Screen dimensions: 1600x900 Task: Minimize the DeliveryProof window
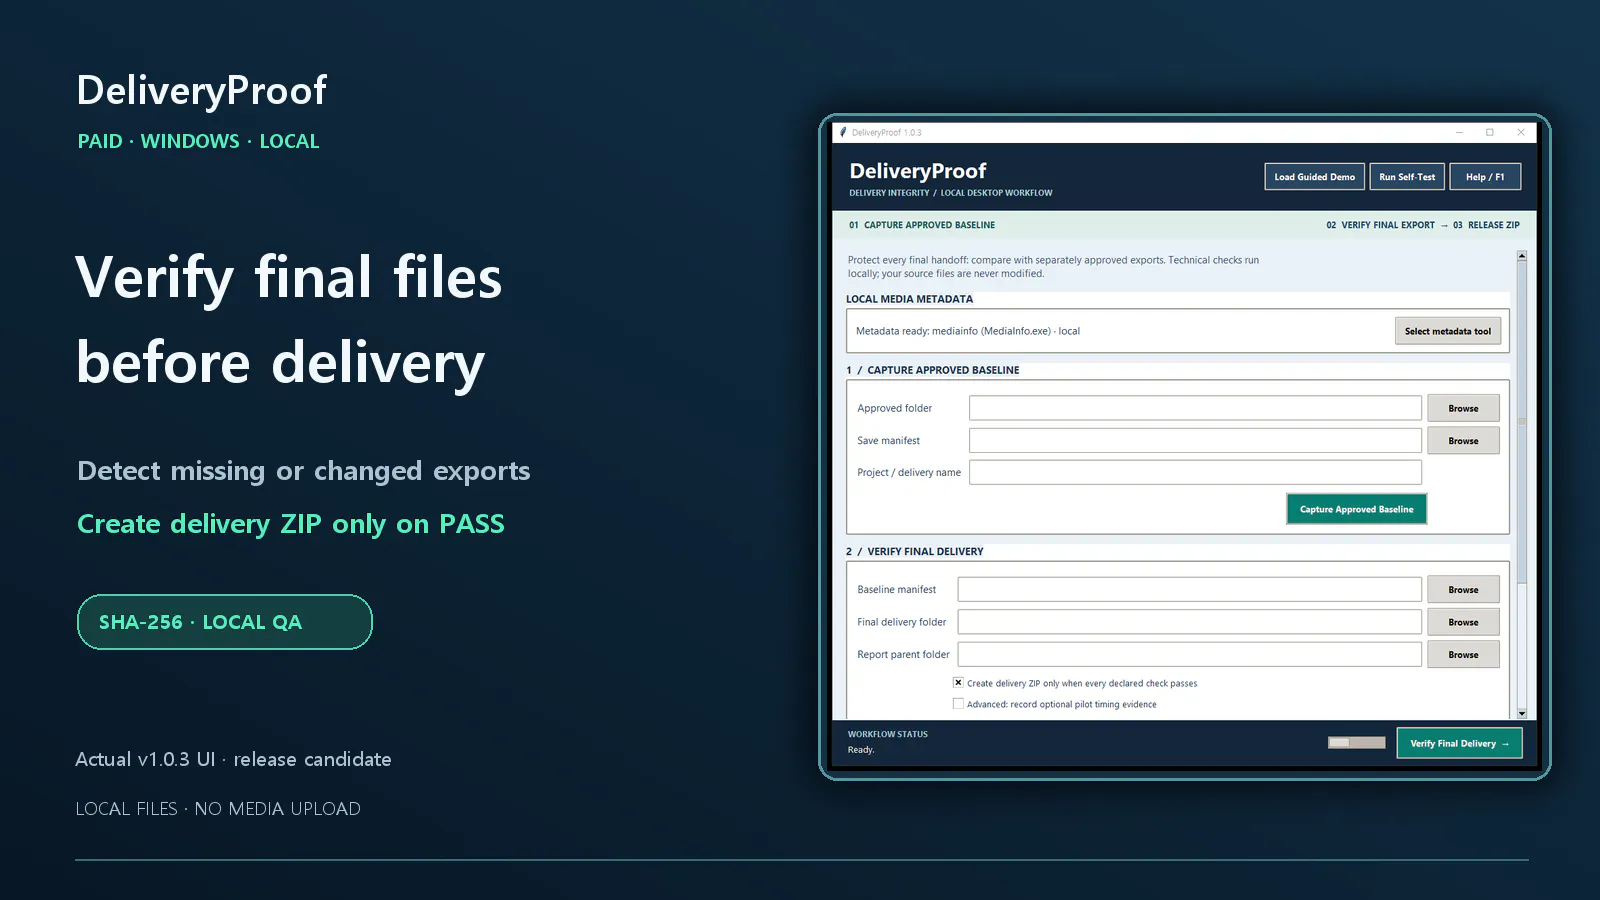coord(1459,132)
